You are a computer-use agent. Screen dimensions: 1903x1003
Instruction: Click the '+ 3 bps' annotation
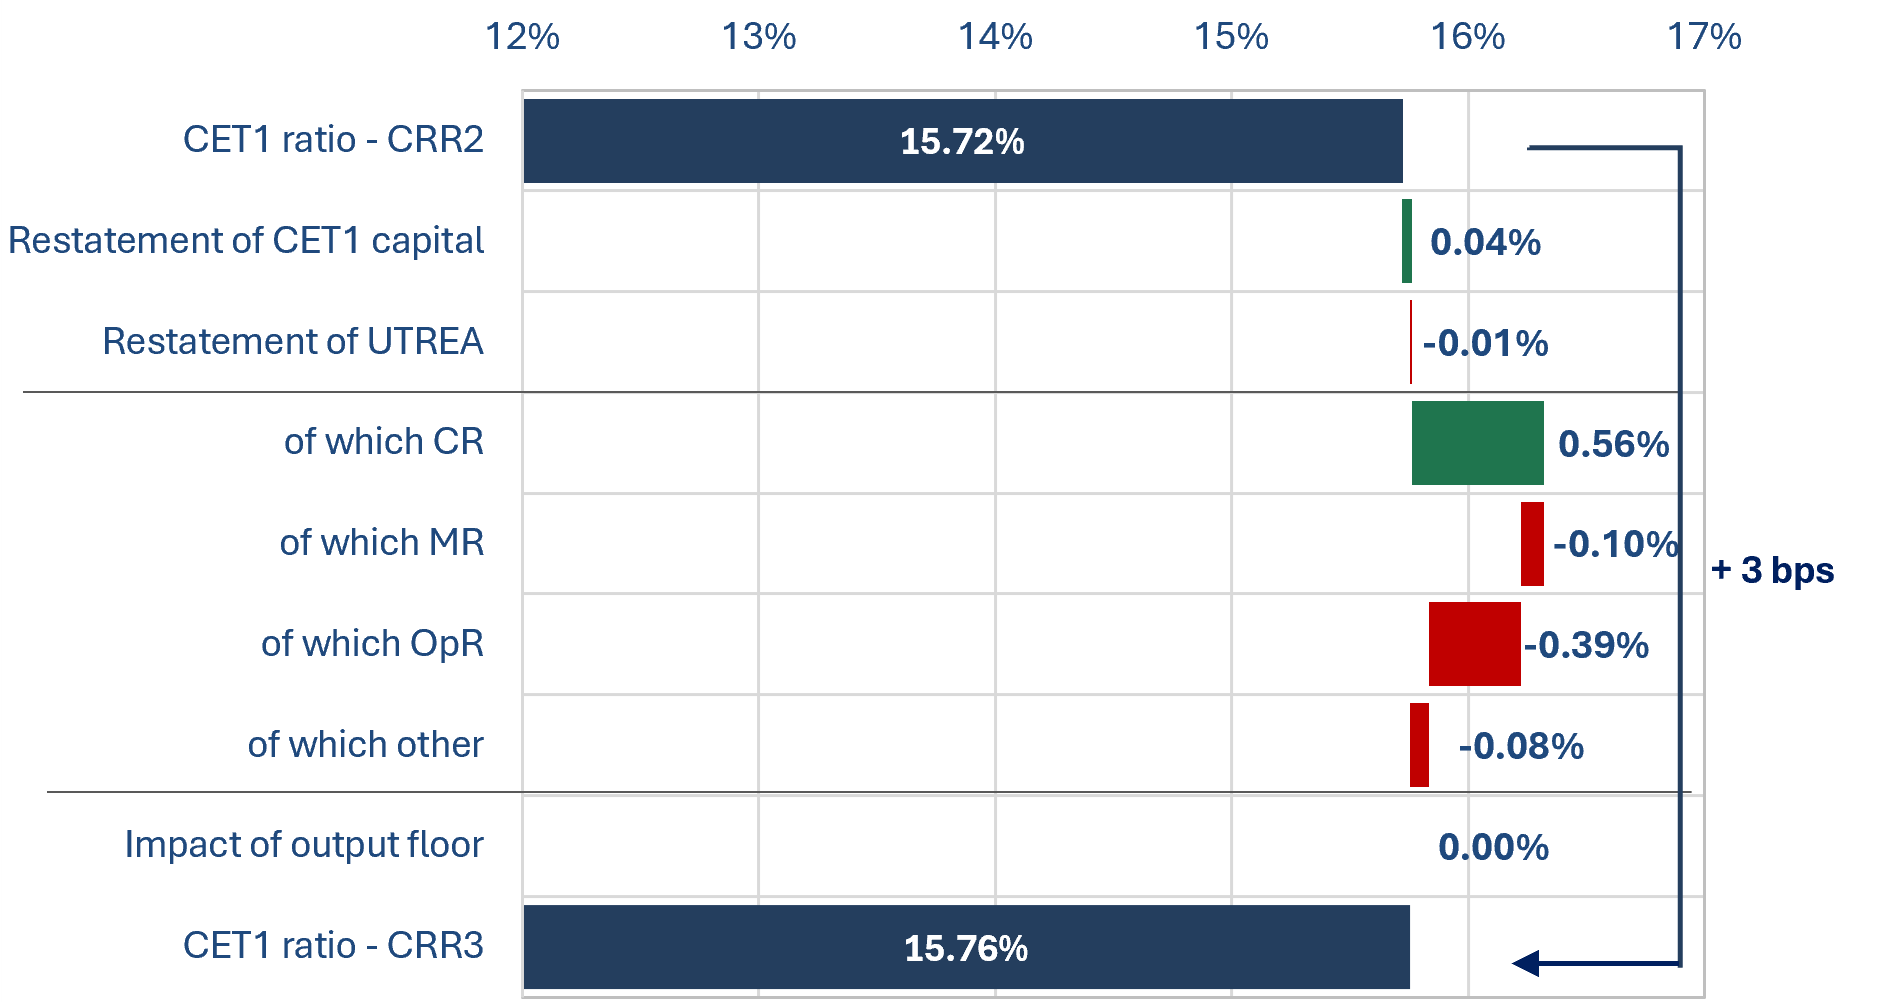pos(1772,570)
